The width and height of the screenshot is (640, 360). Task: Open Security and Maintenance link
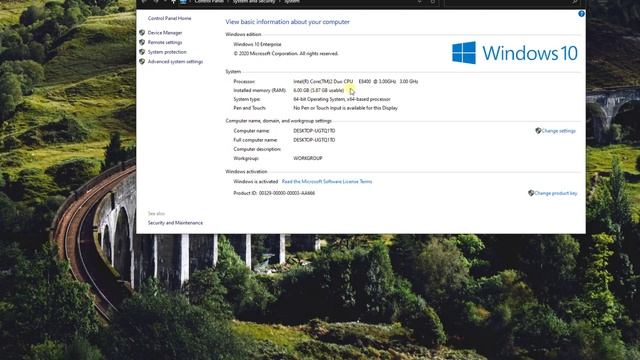pos(175,223)
